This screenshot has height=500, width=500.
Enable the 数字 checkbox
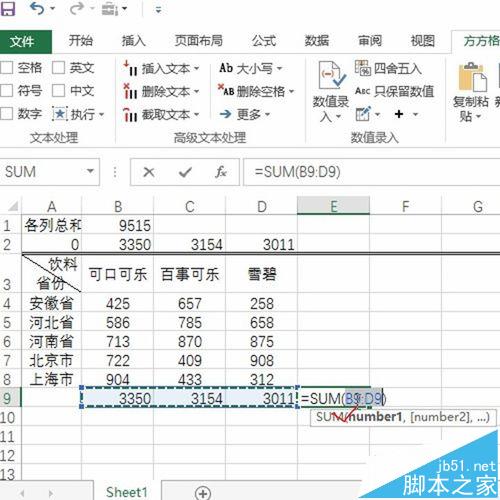click(x=7, y=114)
